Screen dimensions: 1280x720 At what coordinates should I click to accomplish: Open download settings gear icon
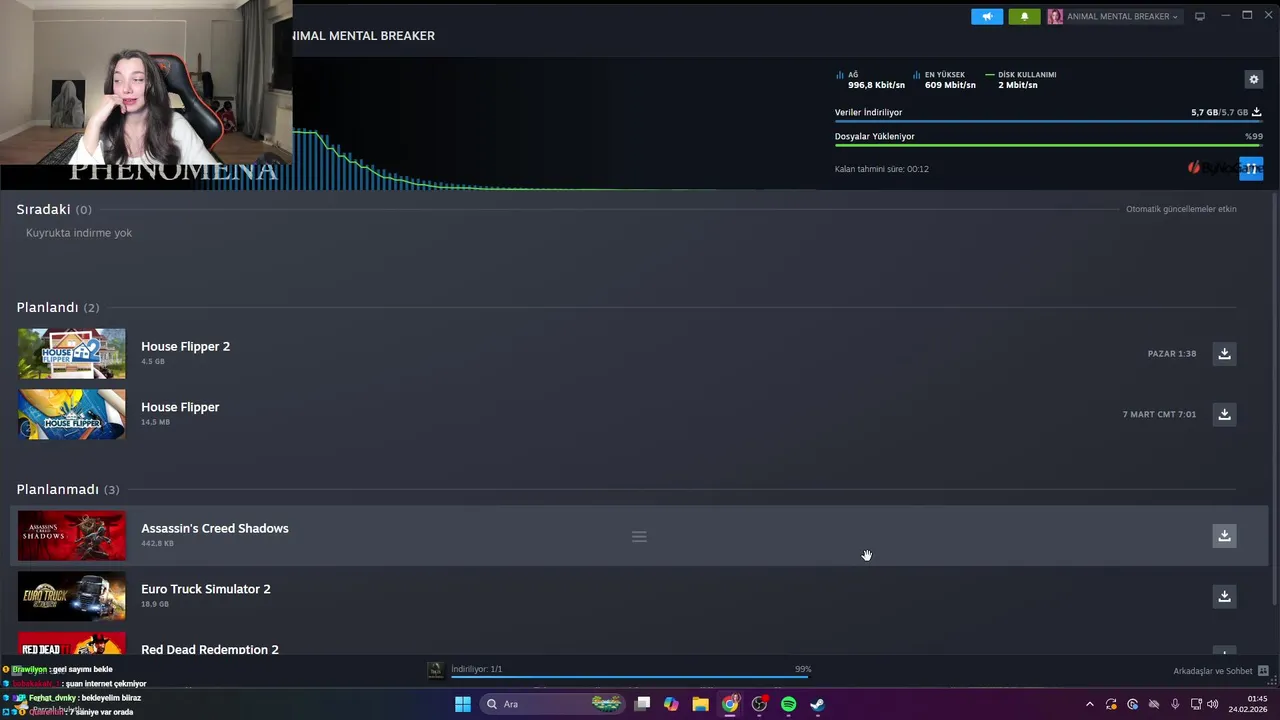pyautogui.click(x=1253, y=79)
